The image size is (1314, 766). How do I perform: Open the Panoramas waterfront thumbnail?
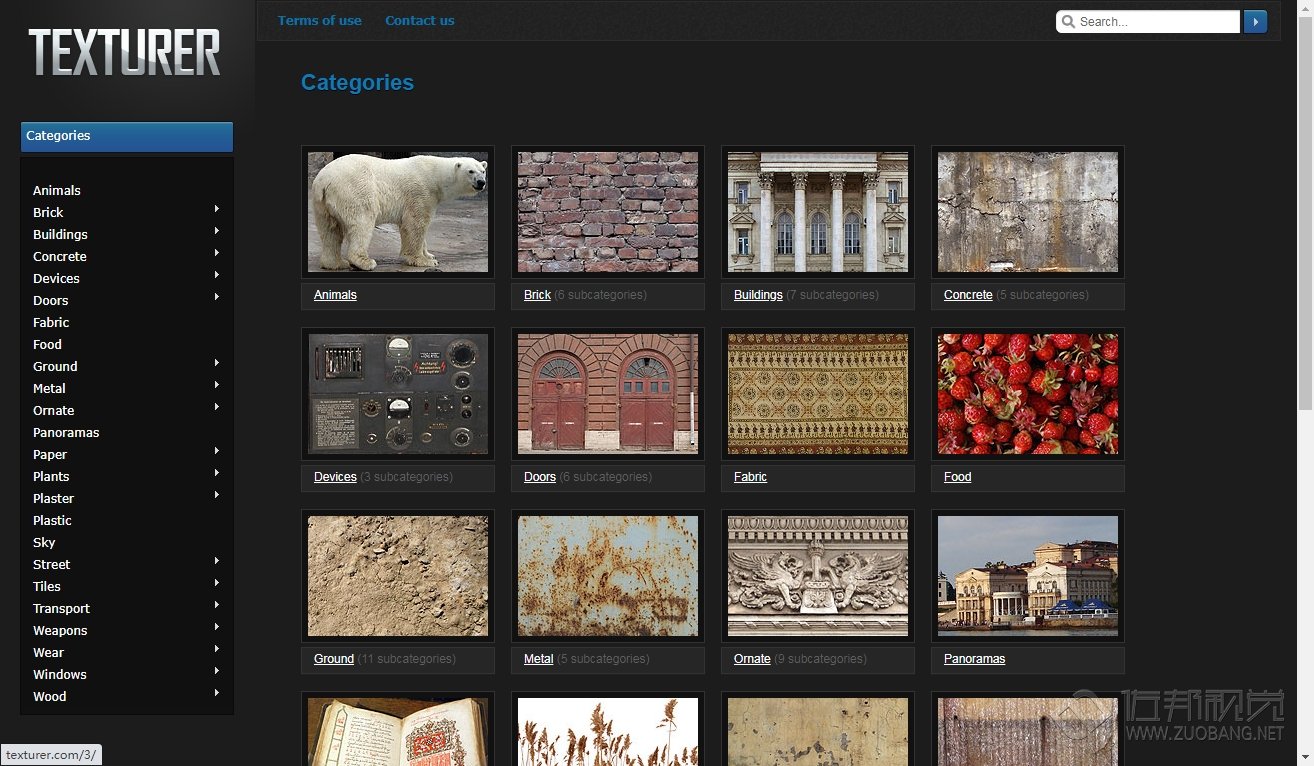point(1027,576)
